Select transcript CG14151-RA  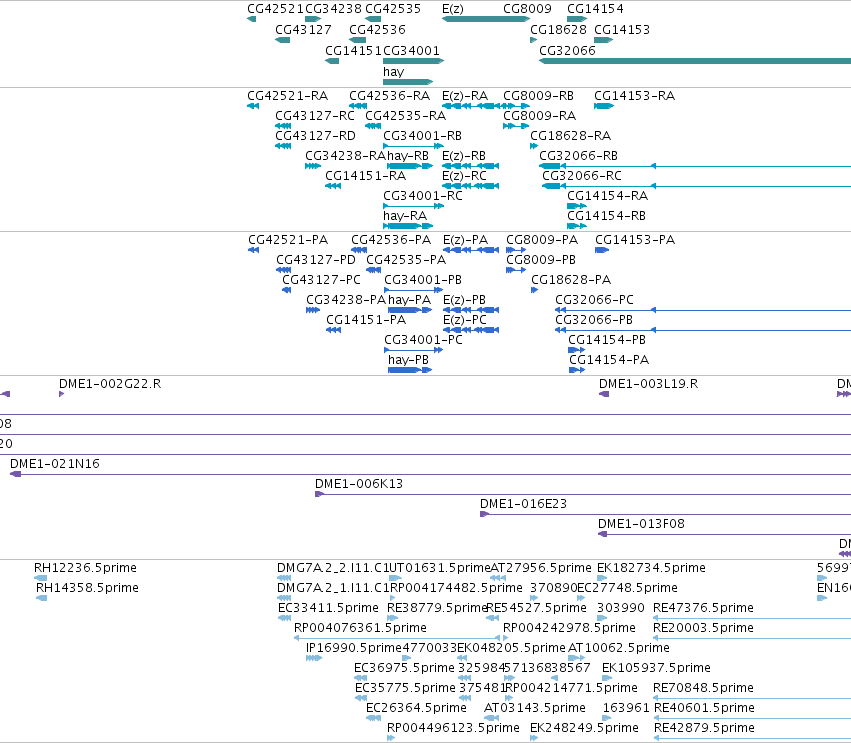point(366,176)
